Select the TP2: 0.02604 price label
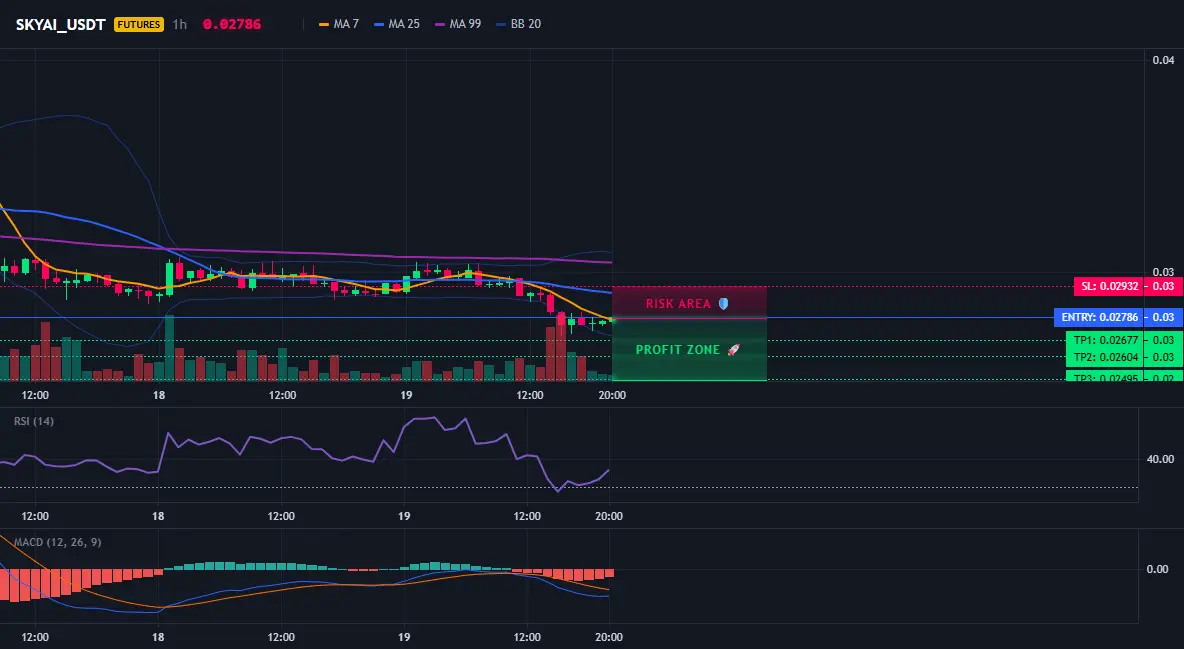The width and height of the screenshot is (1184, 649). (x=1105, y=357)
